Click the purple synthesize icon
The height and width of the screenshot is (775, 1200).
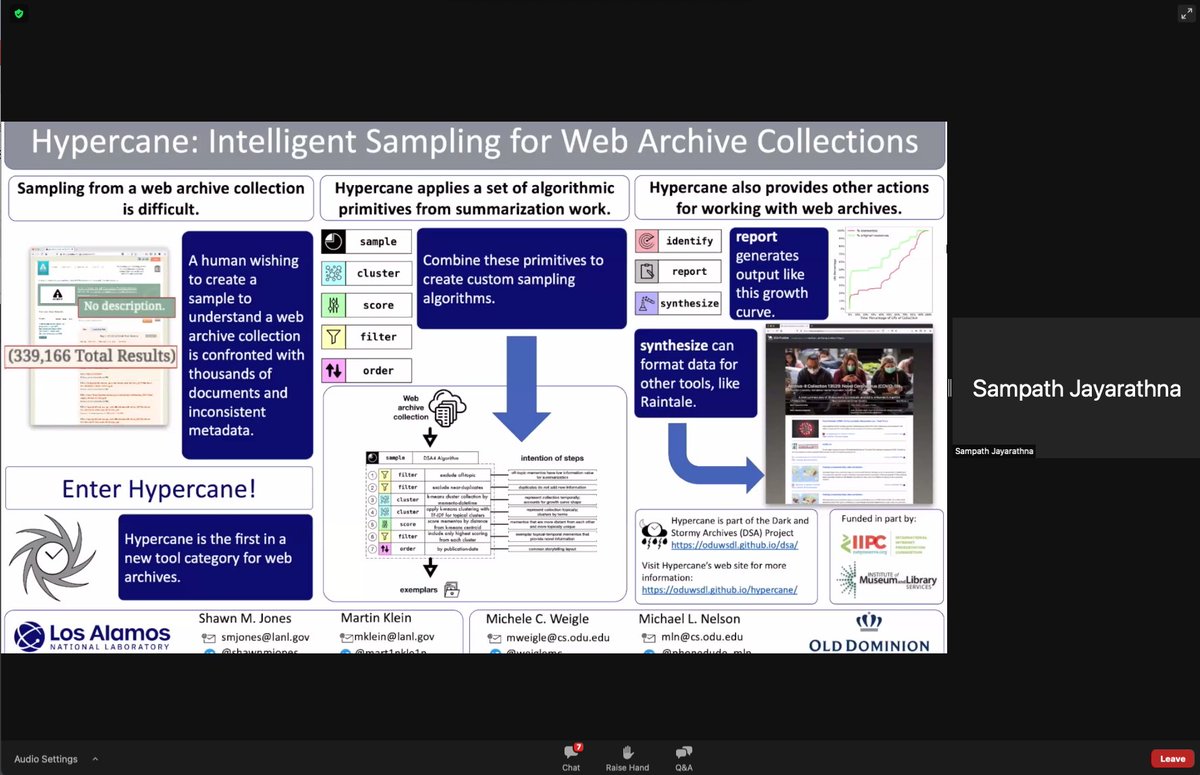coord(647,302)
